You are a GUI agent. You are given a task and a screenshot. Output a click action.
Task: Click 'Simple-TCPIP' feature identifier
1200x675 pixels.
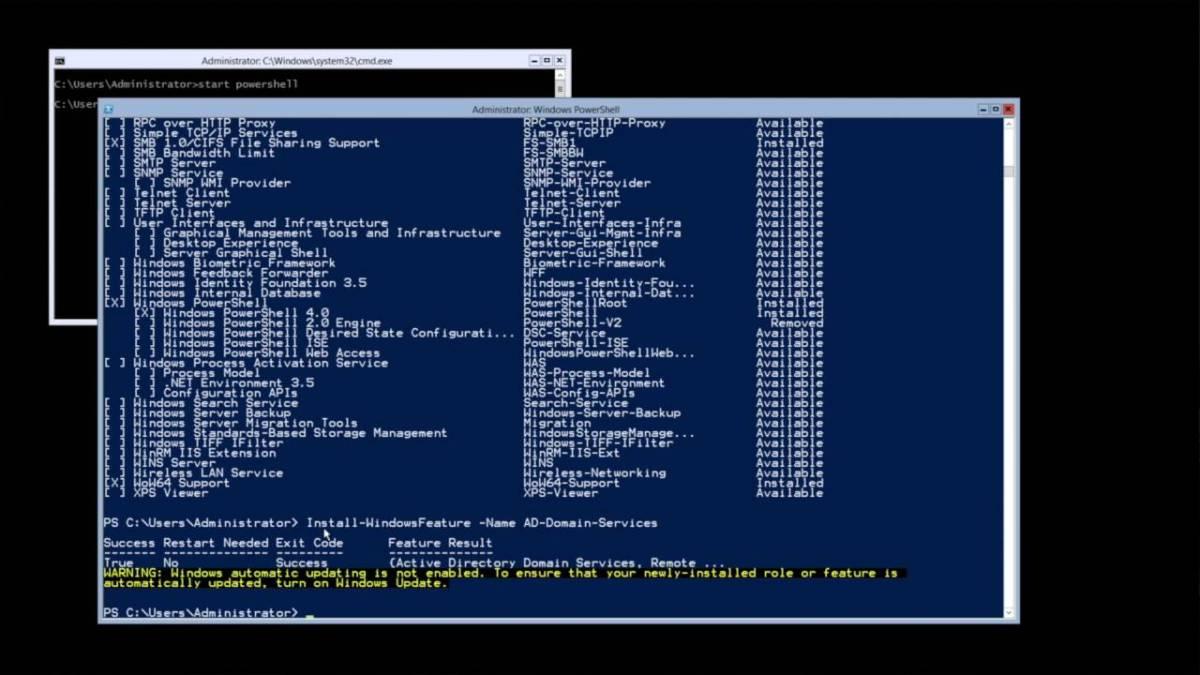(568, 133)
